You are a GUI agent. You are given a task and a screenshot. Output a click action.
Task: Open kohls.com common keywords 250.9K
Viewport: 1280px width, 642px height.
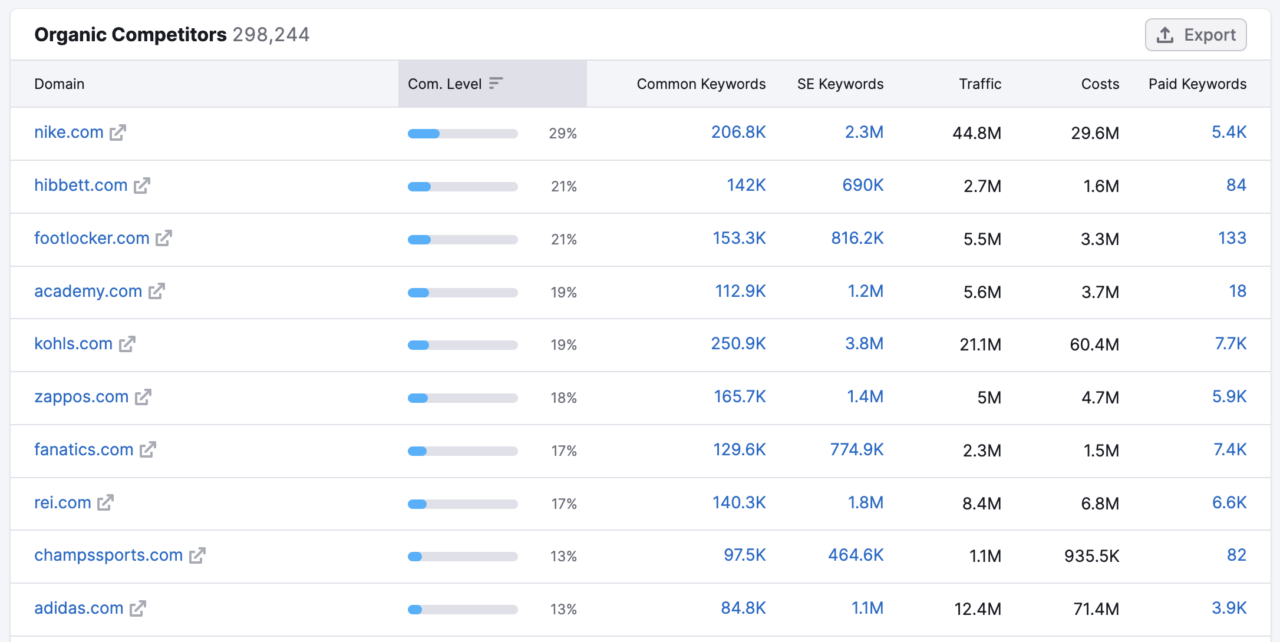click(x=739, y=344)
